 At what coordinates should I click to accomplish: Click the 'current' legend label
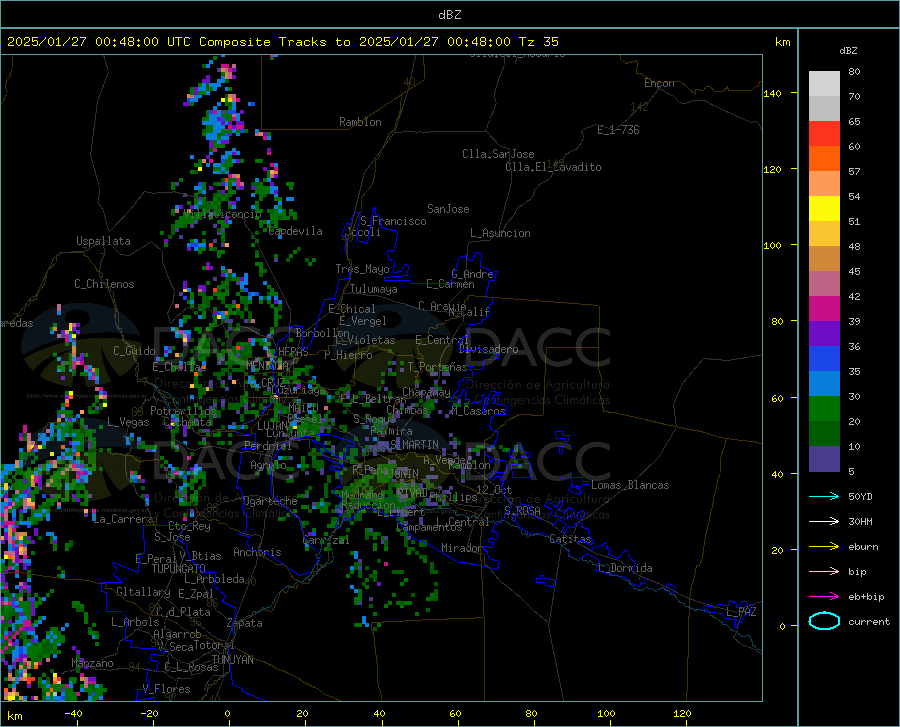(x=869, y=621)
